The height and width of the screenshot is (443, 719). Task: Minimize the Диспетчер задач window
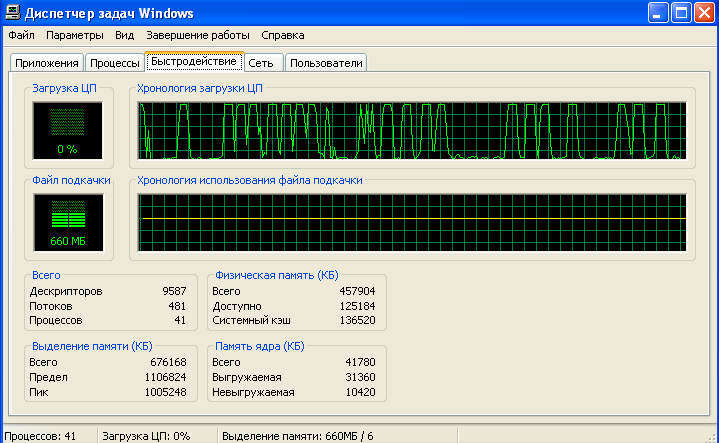[658, 12]
